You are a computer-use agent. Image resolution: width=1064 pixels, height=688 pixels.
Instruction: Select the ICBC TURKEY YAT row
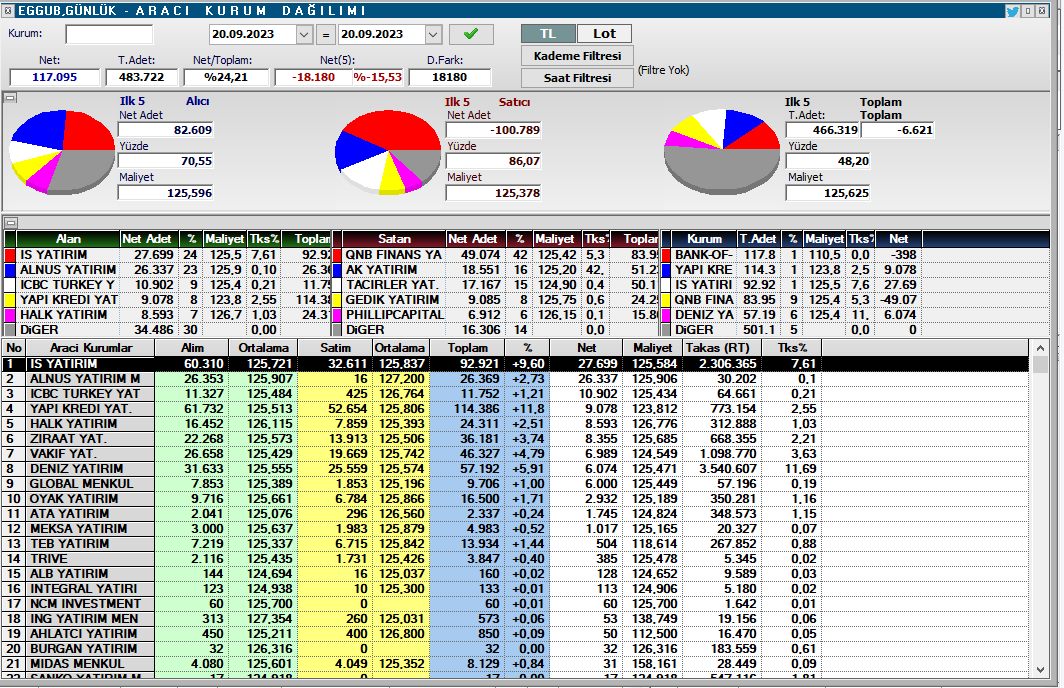pos(515,394)
